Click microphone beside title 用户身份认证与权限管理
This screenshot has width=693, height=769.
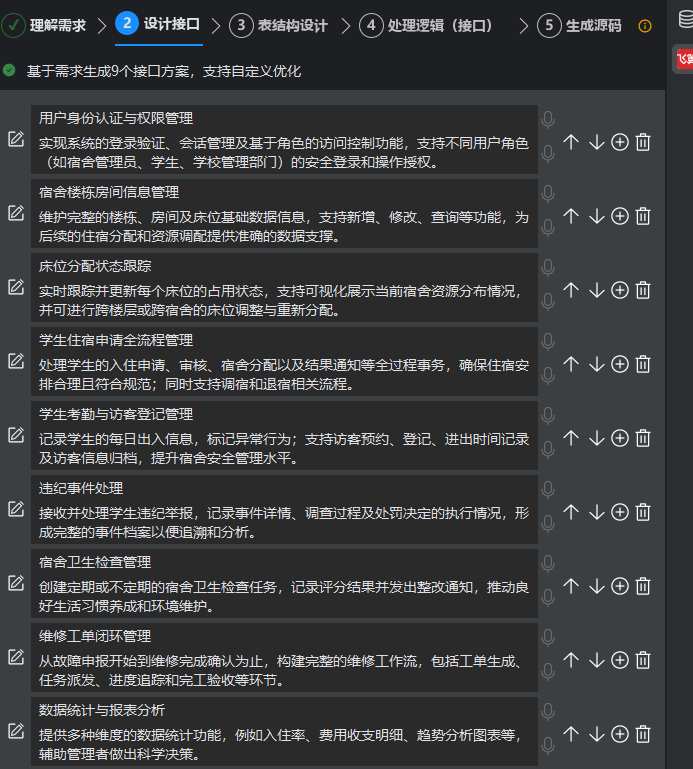click(x=548, y=120)
